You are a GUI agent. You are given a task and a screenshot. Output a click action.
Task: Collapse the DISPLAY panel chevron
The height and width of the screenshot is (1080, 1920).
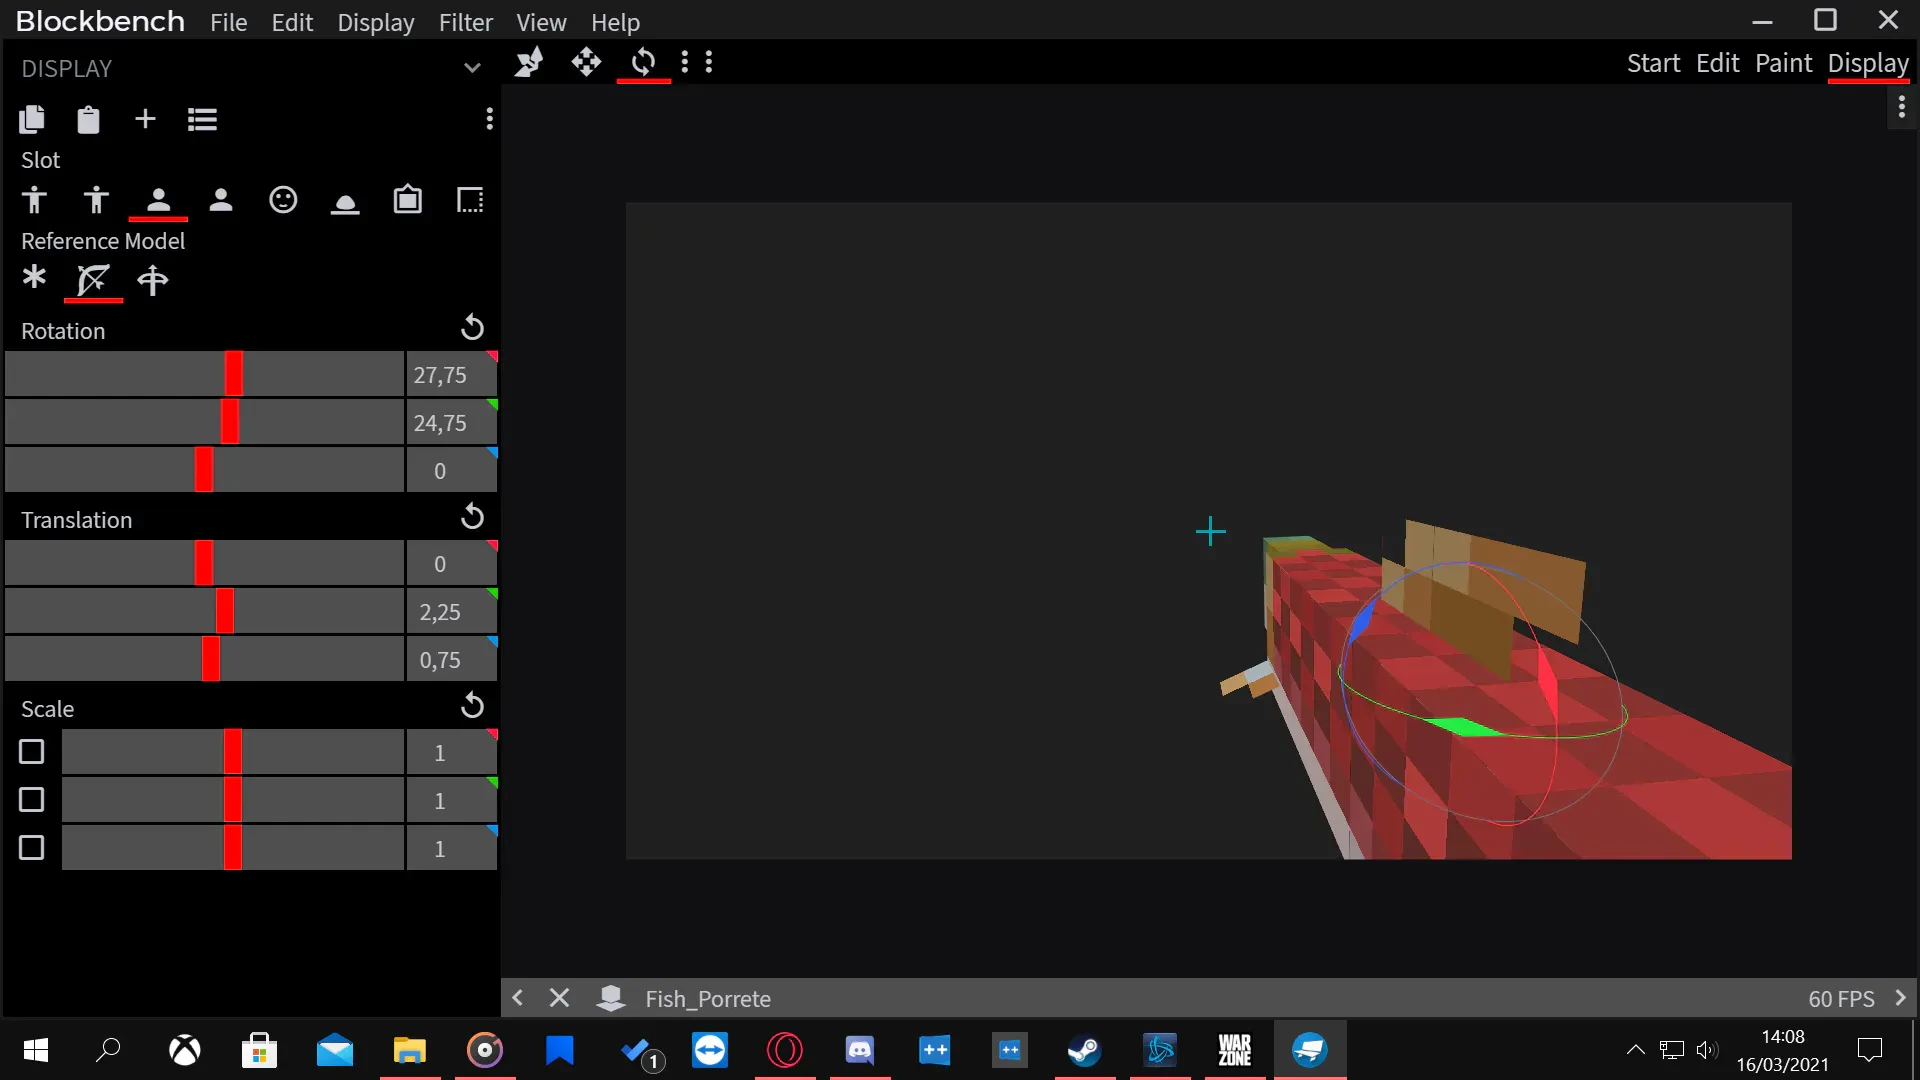[472, 68]
